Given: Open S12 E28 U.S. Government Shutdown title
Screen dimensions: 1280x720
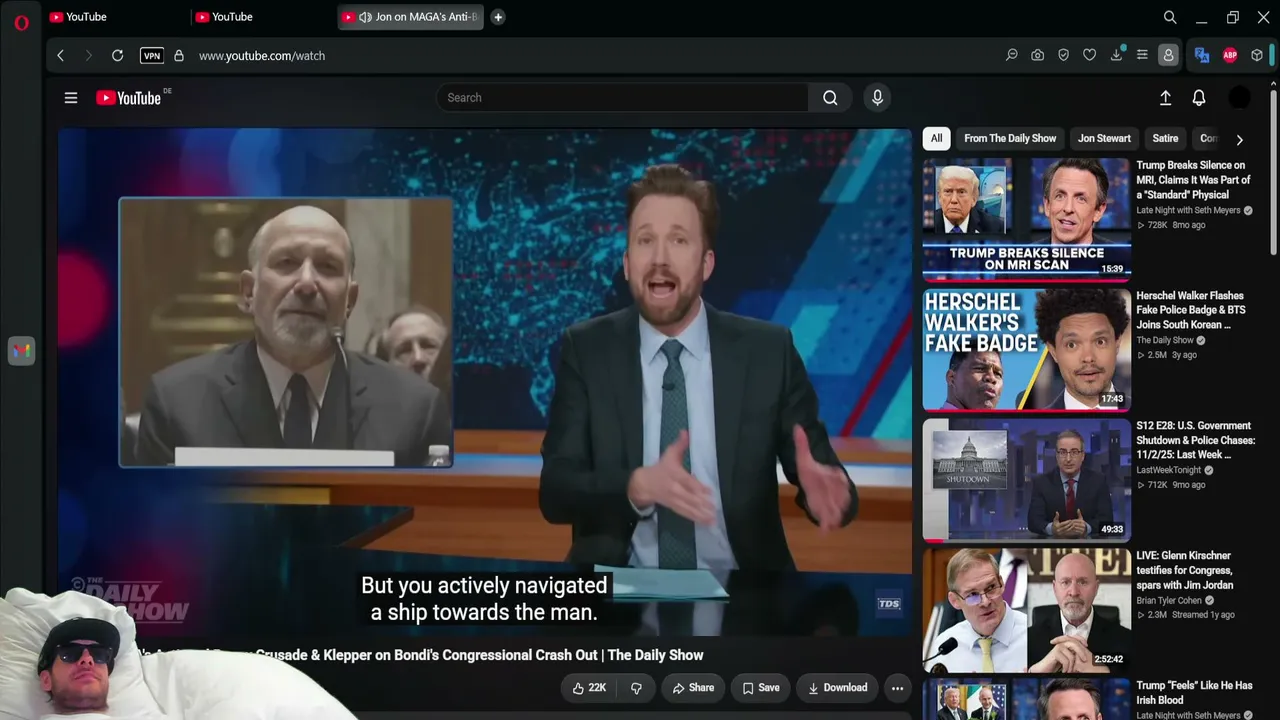Looking at the screenshot, I should [x=1196, y=440].
